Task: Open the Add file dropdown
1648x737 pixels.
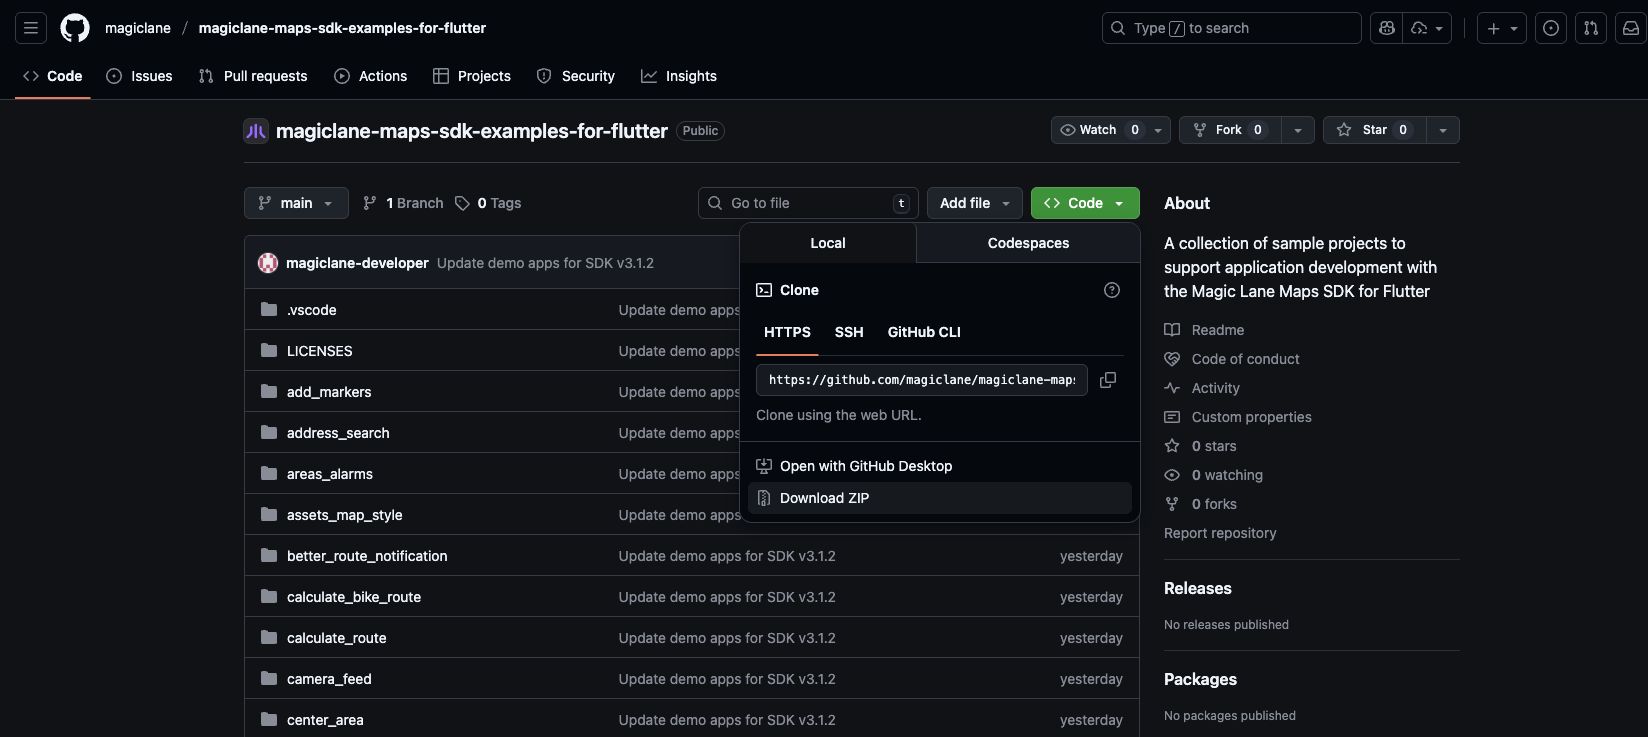Action: click(974, 203)
